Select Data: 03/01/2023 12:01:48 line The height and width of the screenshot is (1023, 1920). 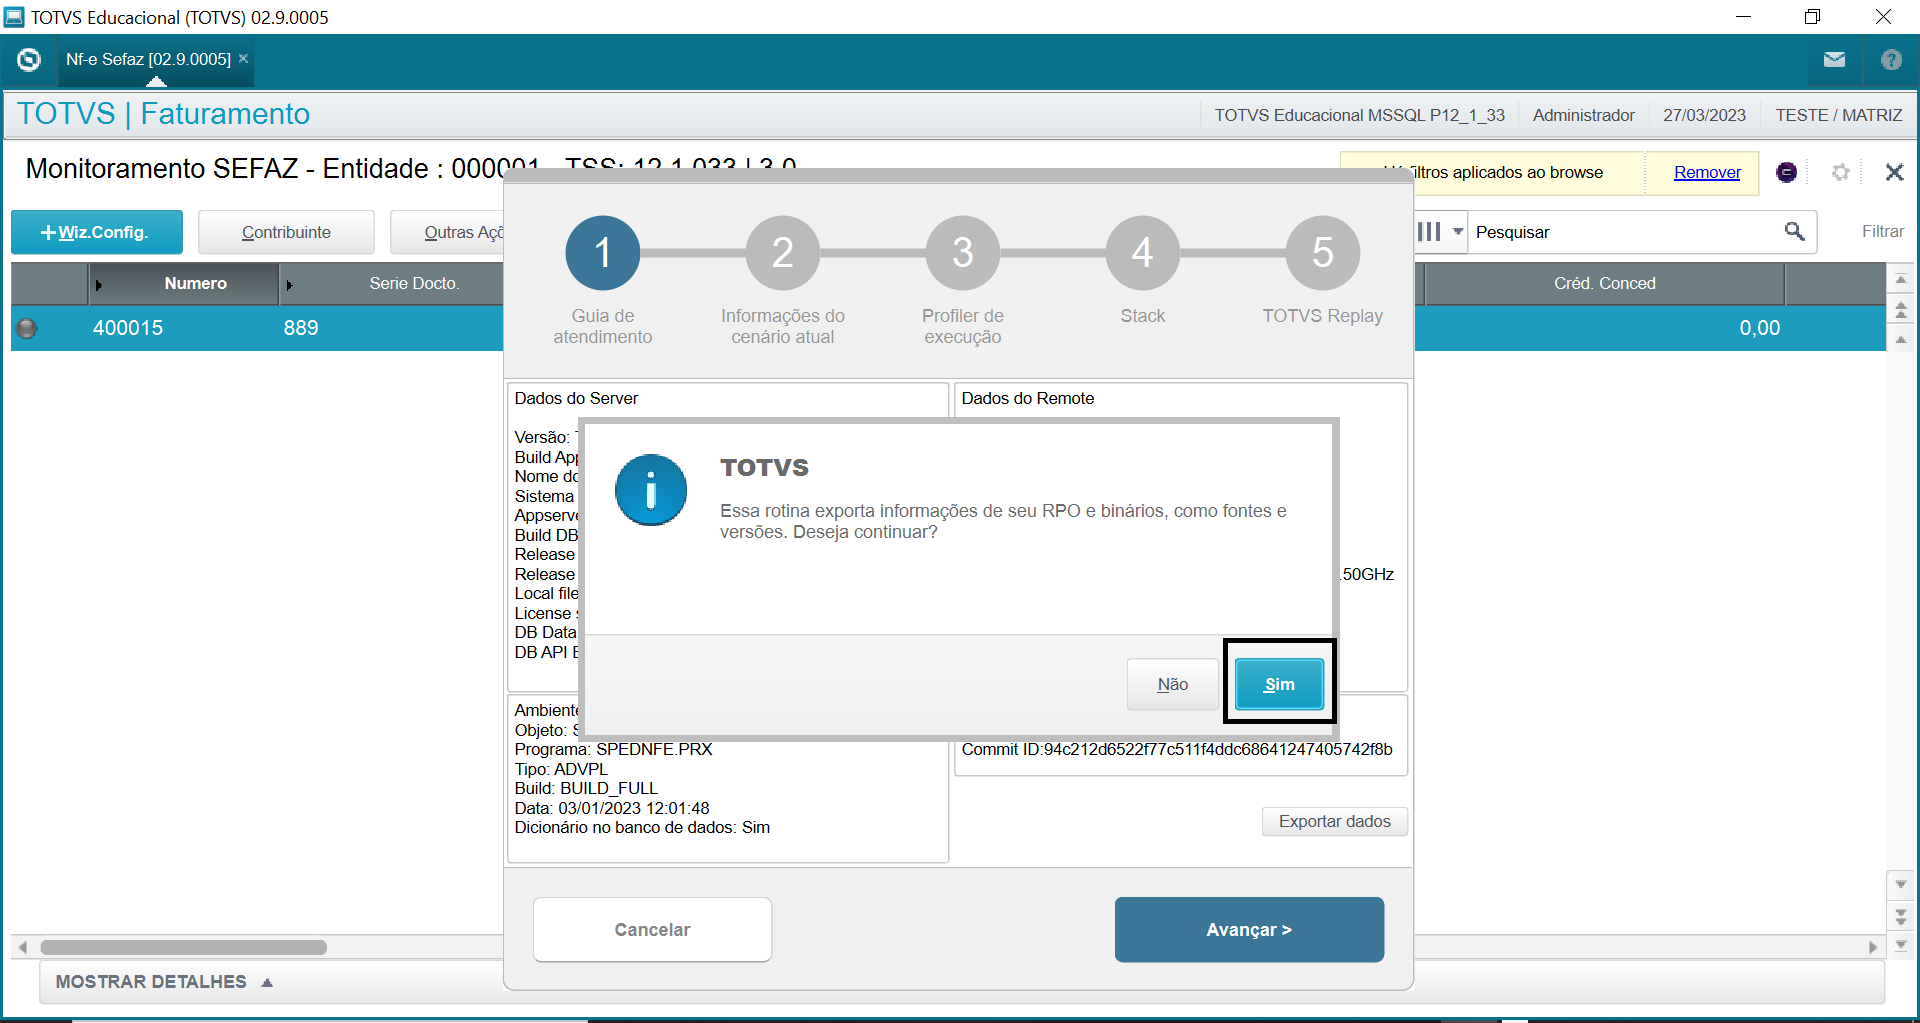pyautogui.click(x=612, y=808)
